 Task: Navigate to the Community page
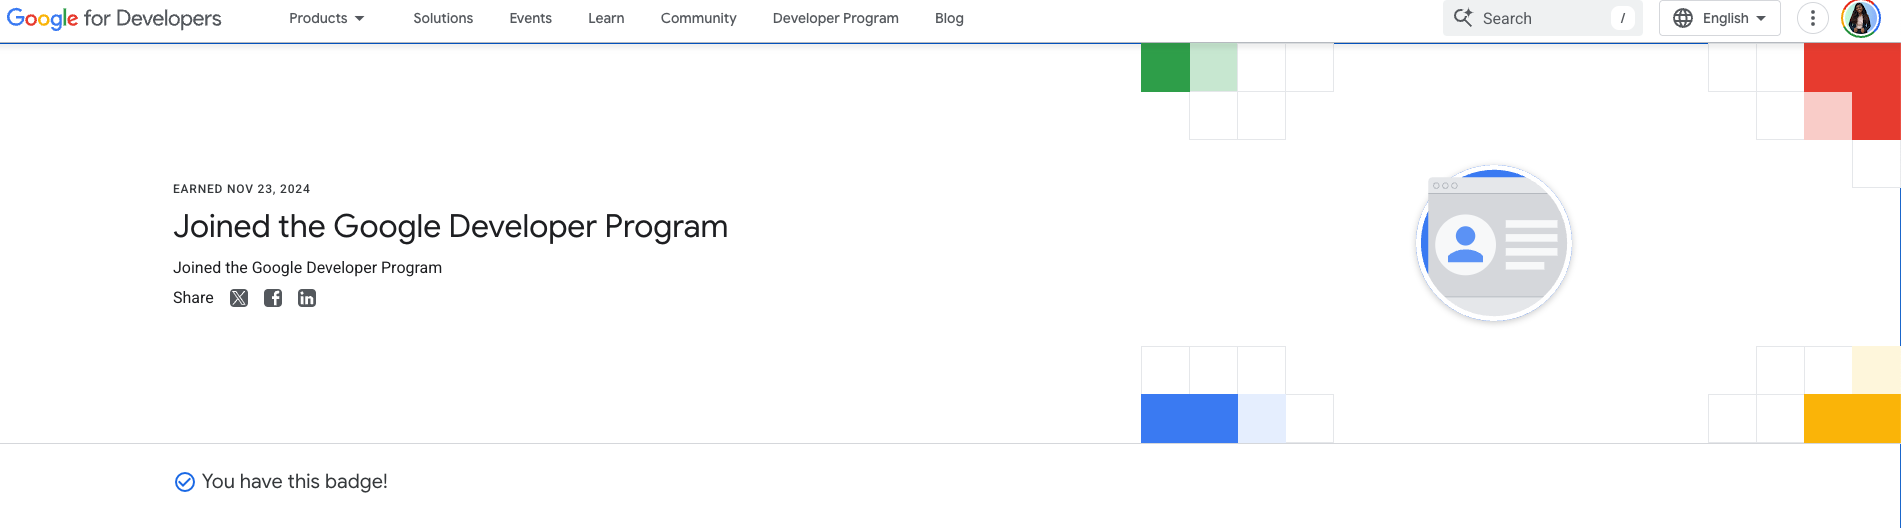click(698, 18)
